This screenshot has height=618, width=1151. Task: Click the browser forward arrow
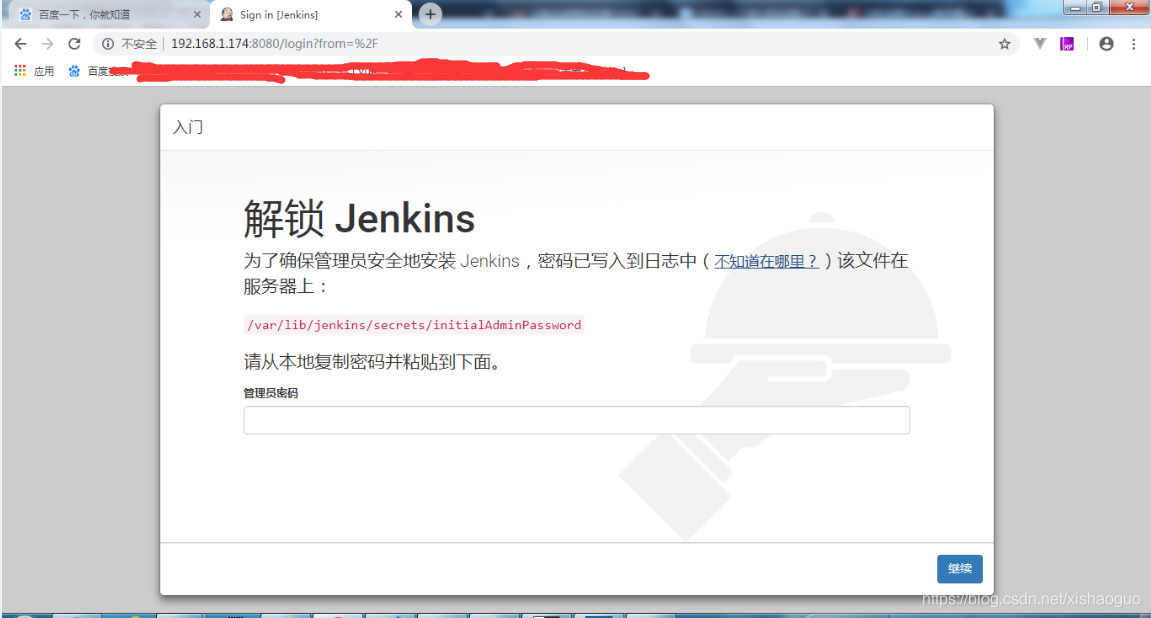pos(48,44)
